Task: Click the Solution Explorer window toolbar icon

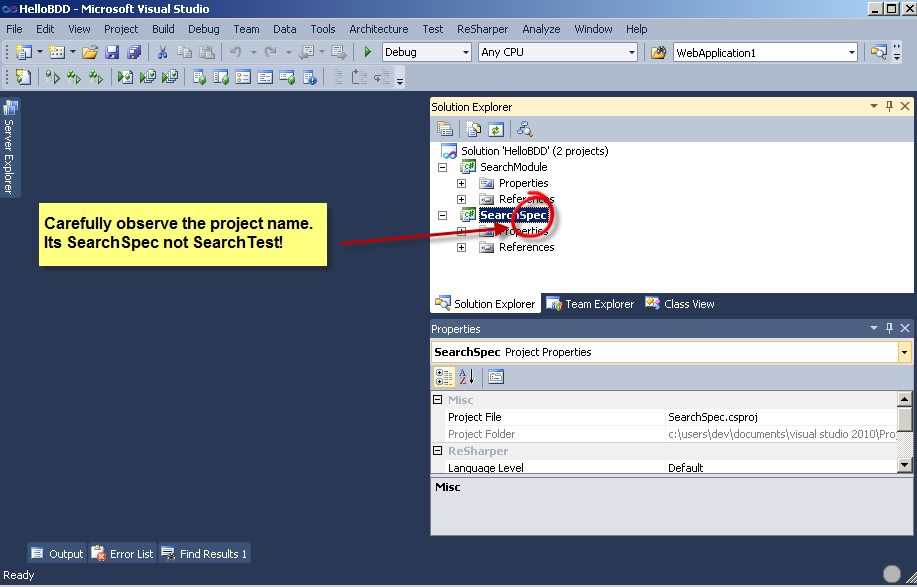Action: pyautogui.click(x=878, y=53)
